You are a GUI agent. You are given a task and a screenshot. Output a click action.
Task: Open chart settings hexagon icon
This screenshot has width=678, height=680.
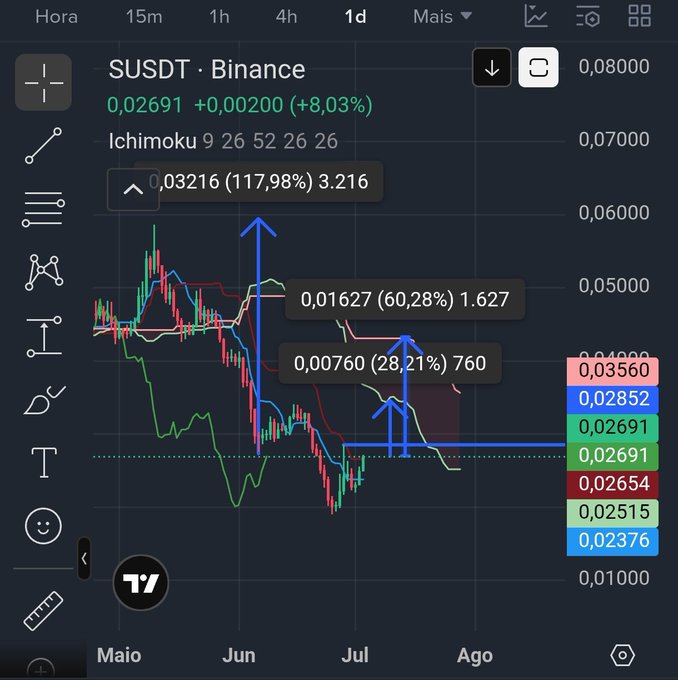click(x=622, y=655)
